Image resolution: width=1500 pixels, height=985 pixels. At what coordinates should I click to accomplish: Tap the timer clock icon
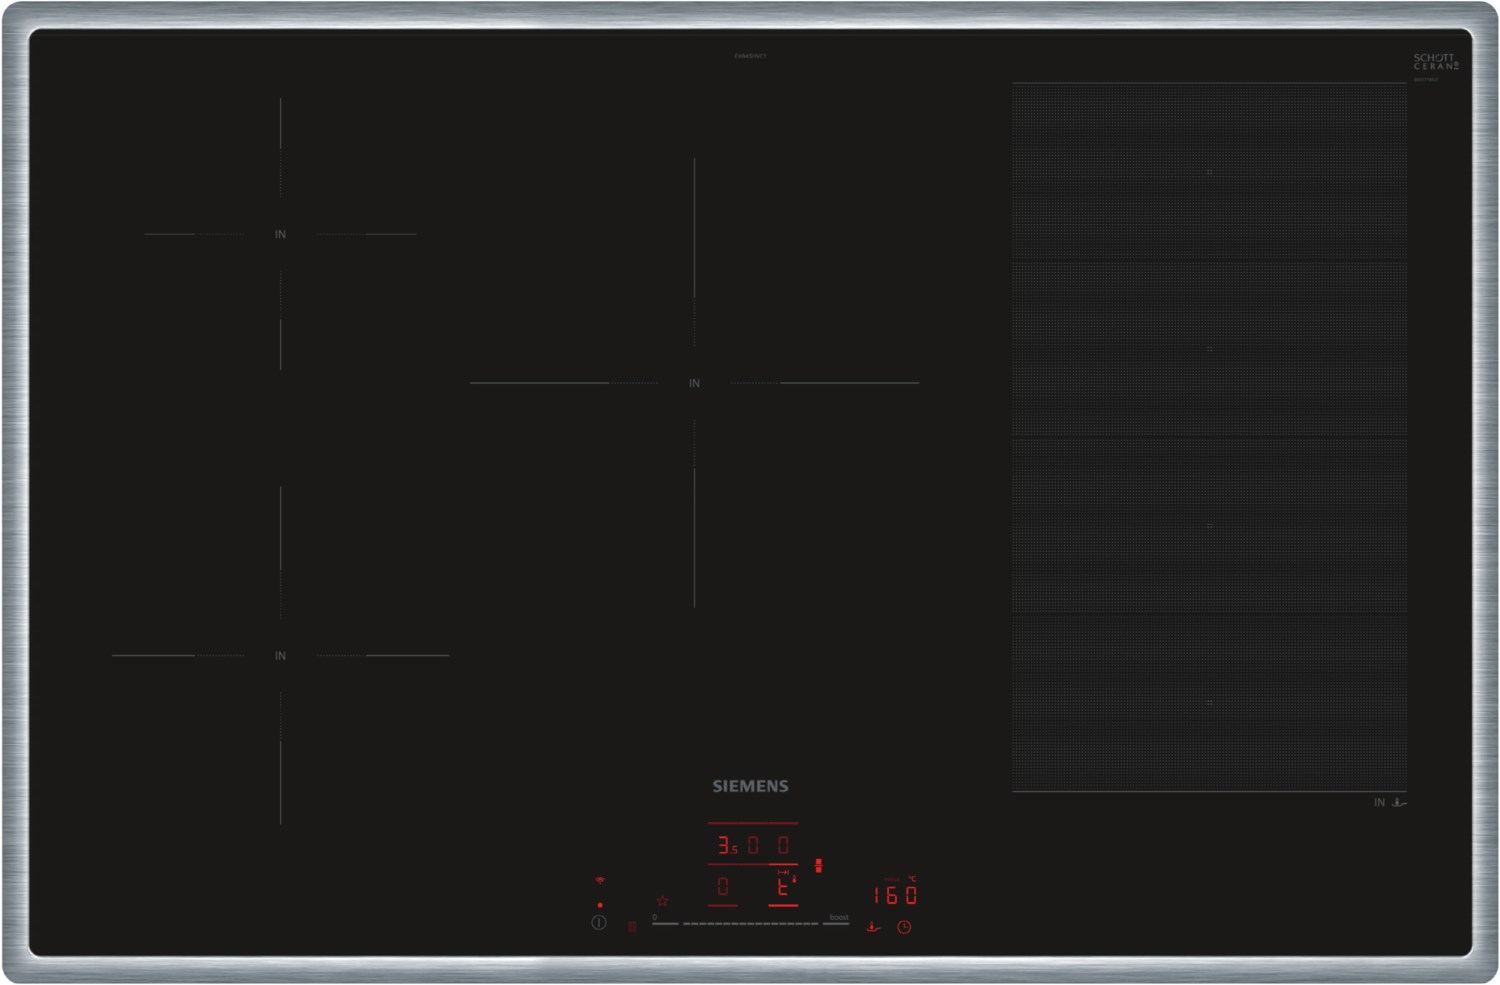click(904, 927)
